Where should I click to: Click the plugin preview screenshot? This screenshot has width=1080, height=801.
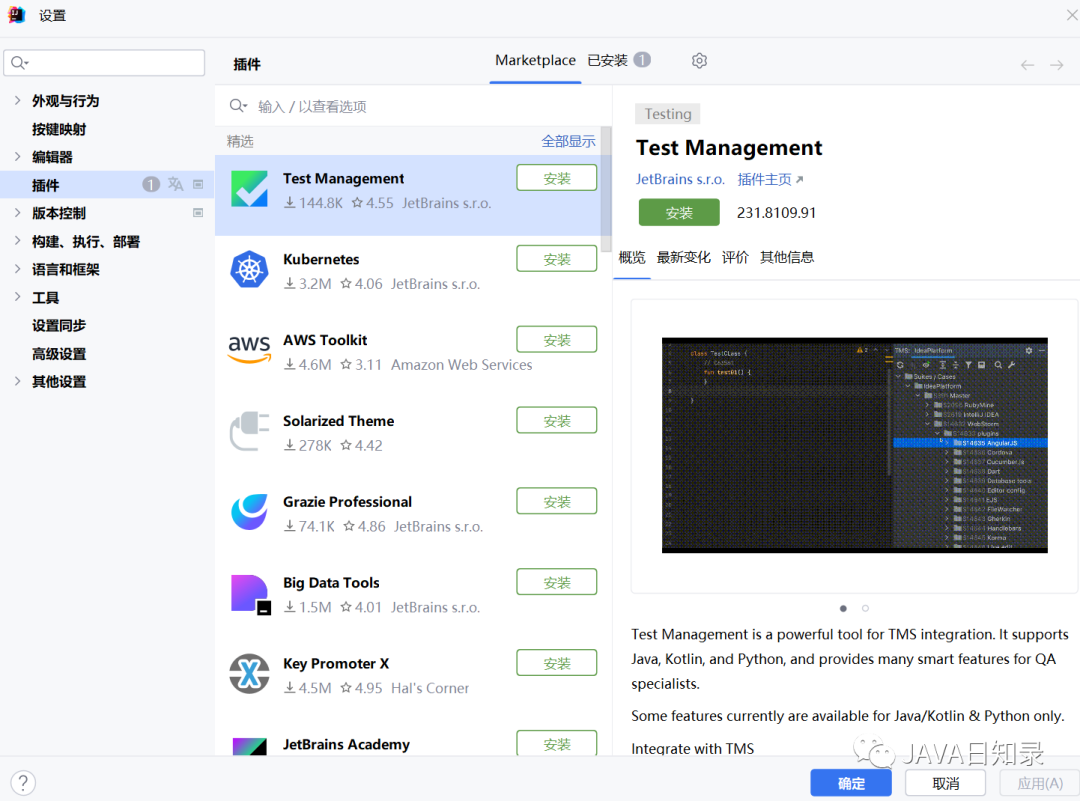pos(854,445)
